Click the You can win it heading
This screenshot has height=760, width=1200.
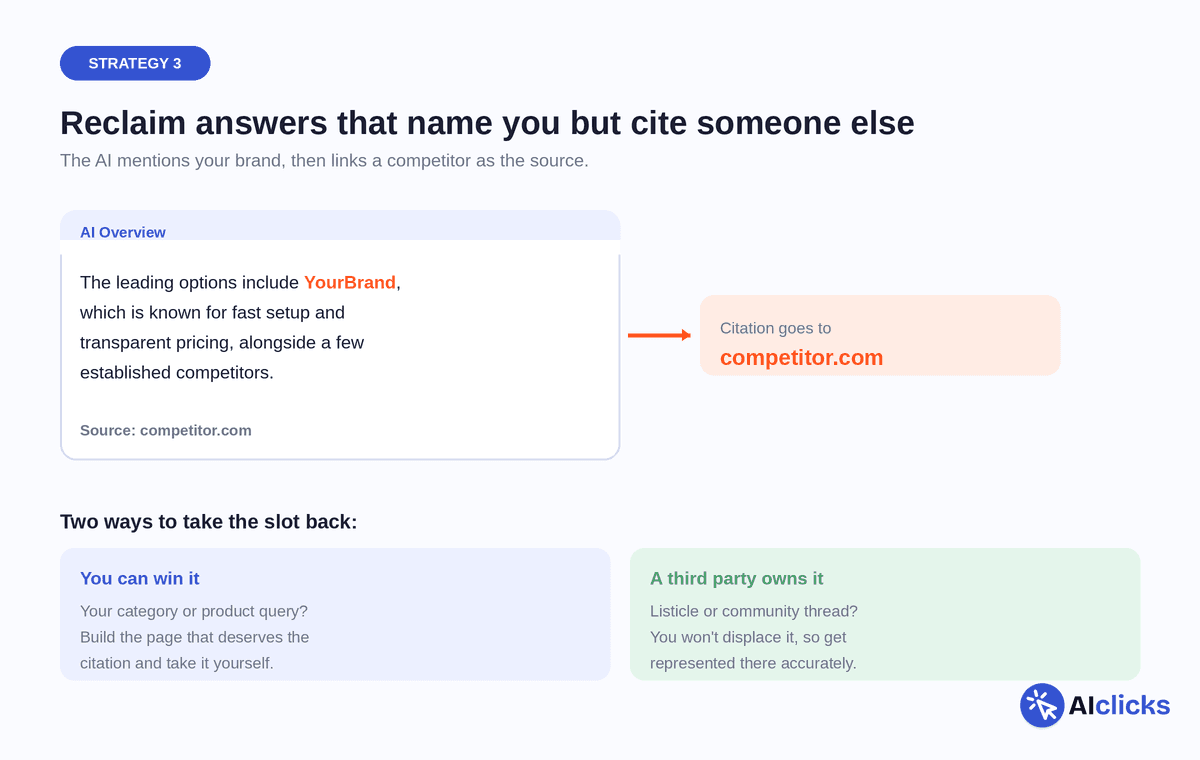(x=140, y=578)
